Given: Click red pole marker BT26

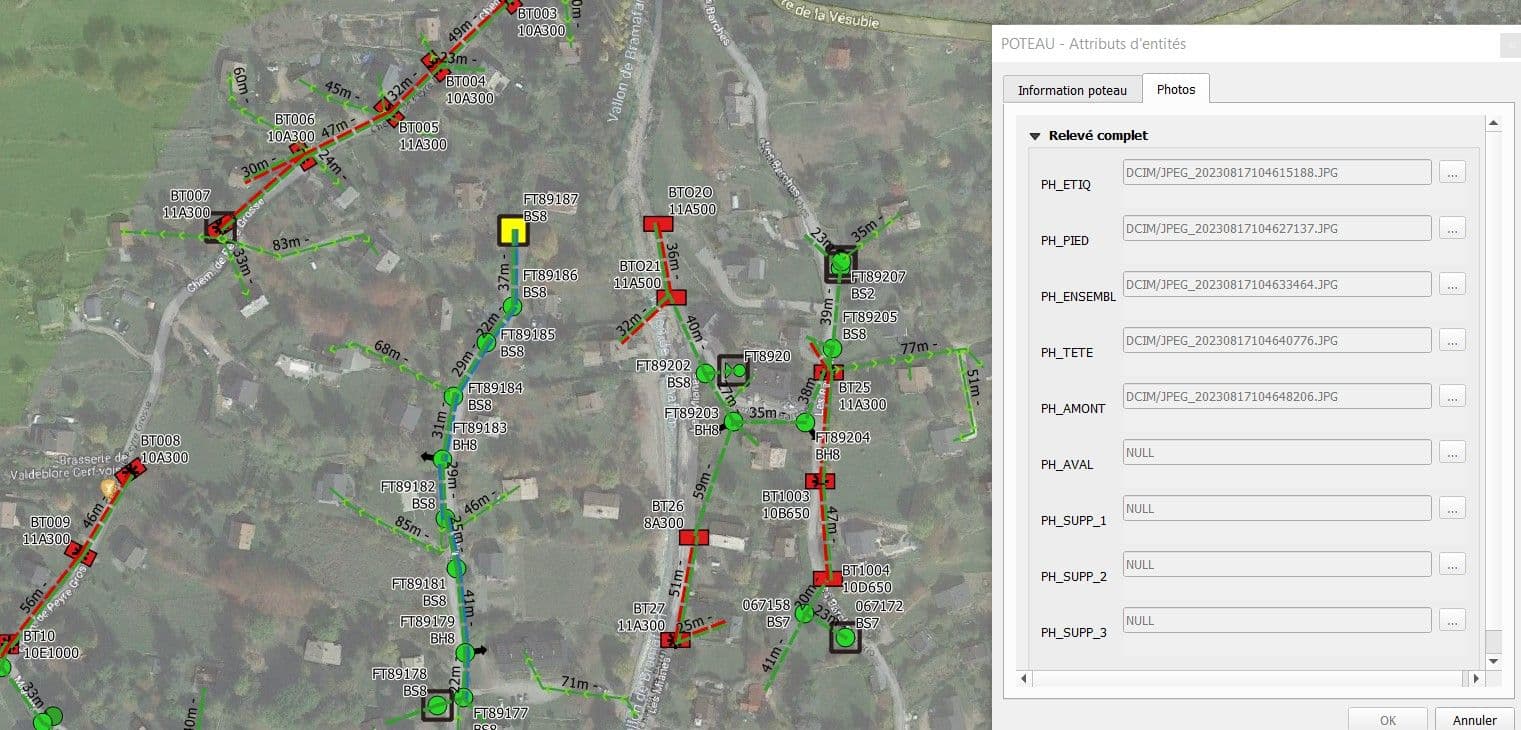Looking at the screenshot, I should 693,538.
